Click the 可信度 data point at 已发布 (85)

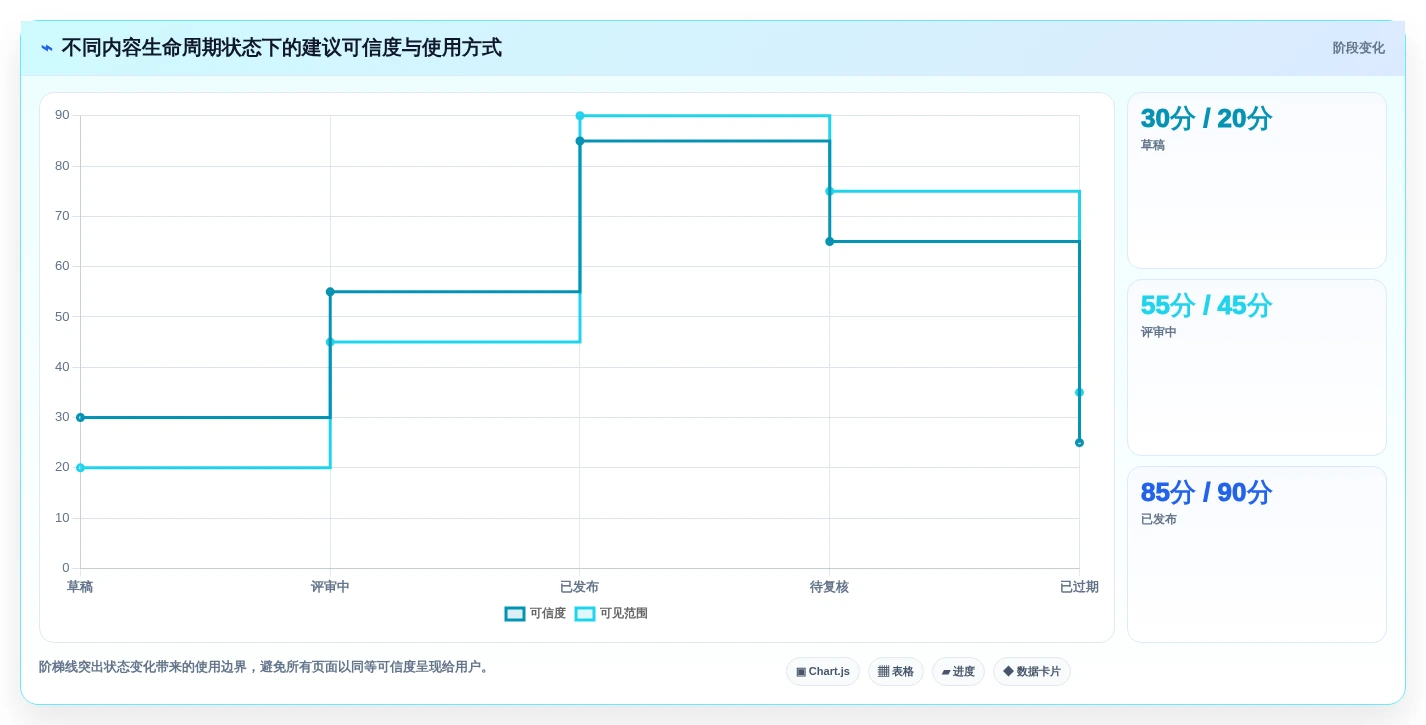coord(580,141)
